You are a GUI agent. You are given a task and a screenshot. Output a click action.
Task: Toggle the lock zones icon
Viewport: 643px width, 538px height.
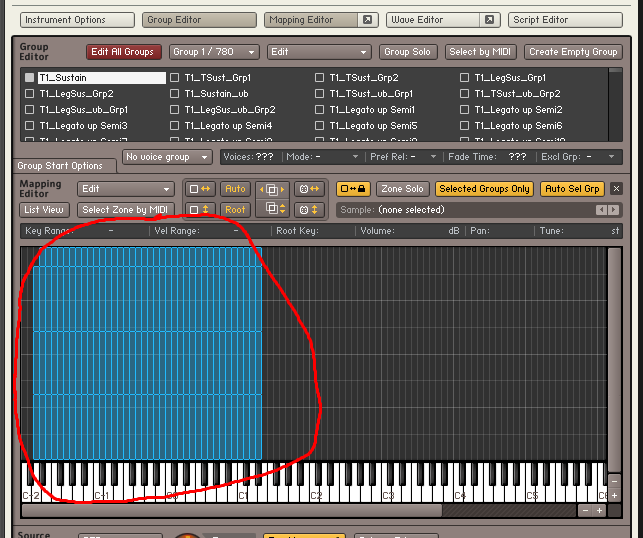(x=353, y=189)
